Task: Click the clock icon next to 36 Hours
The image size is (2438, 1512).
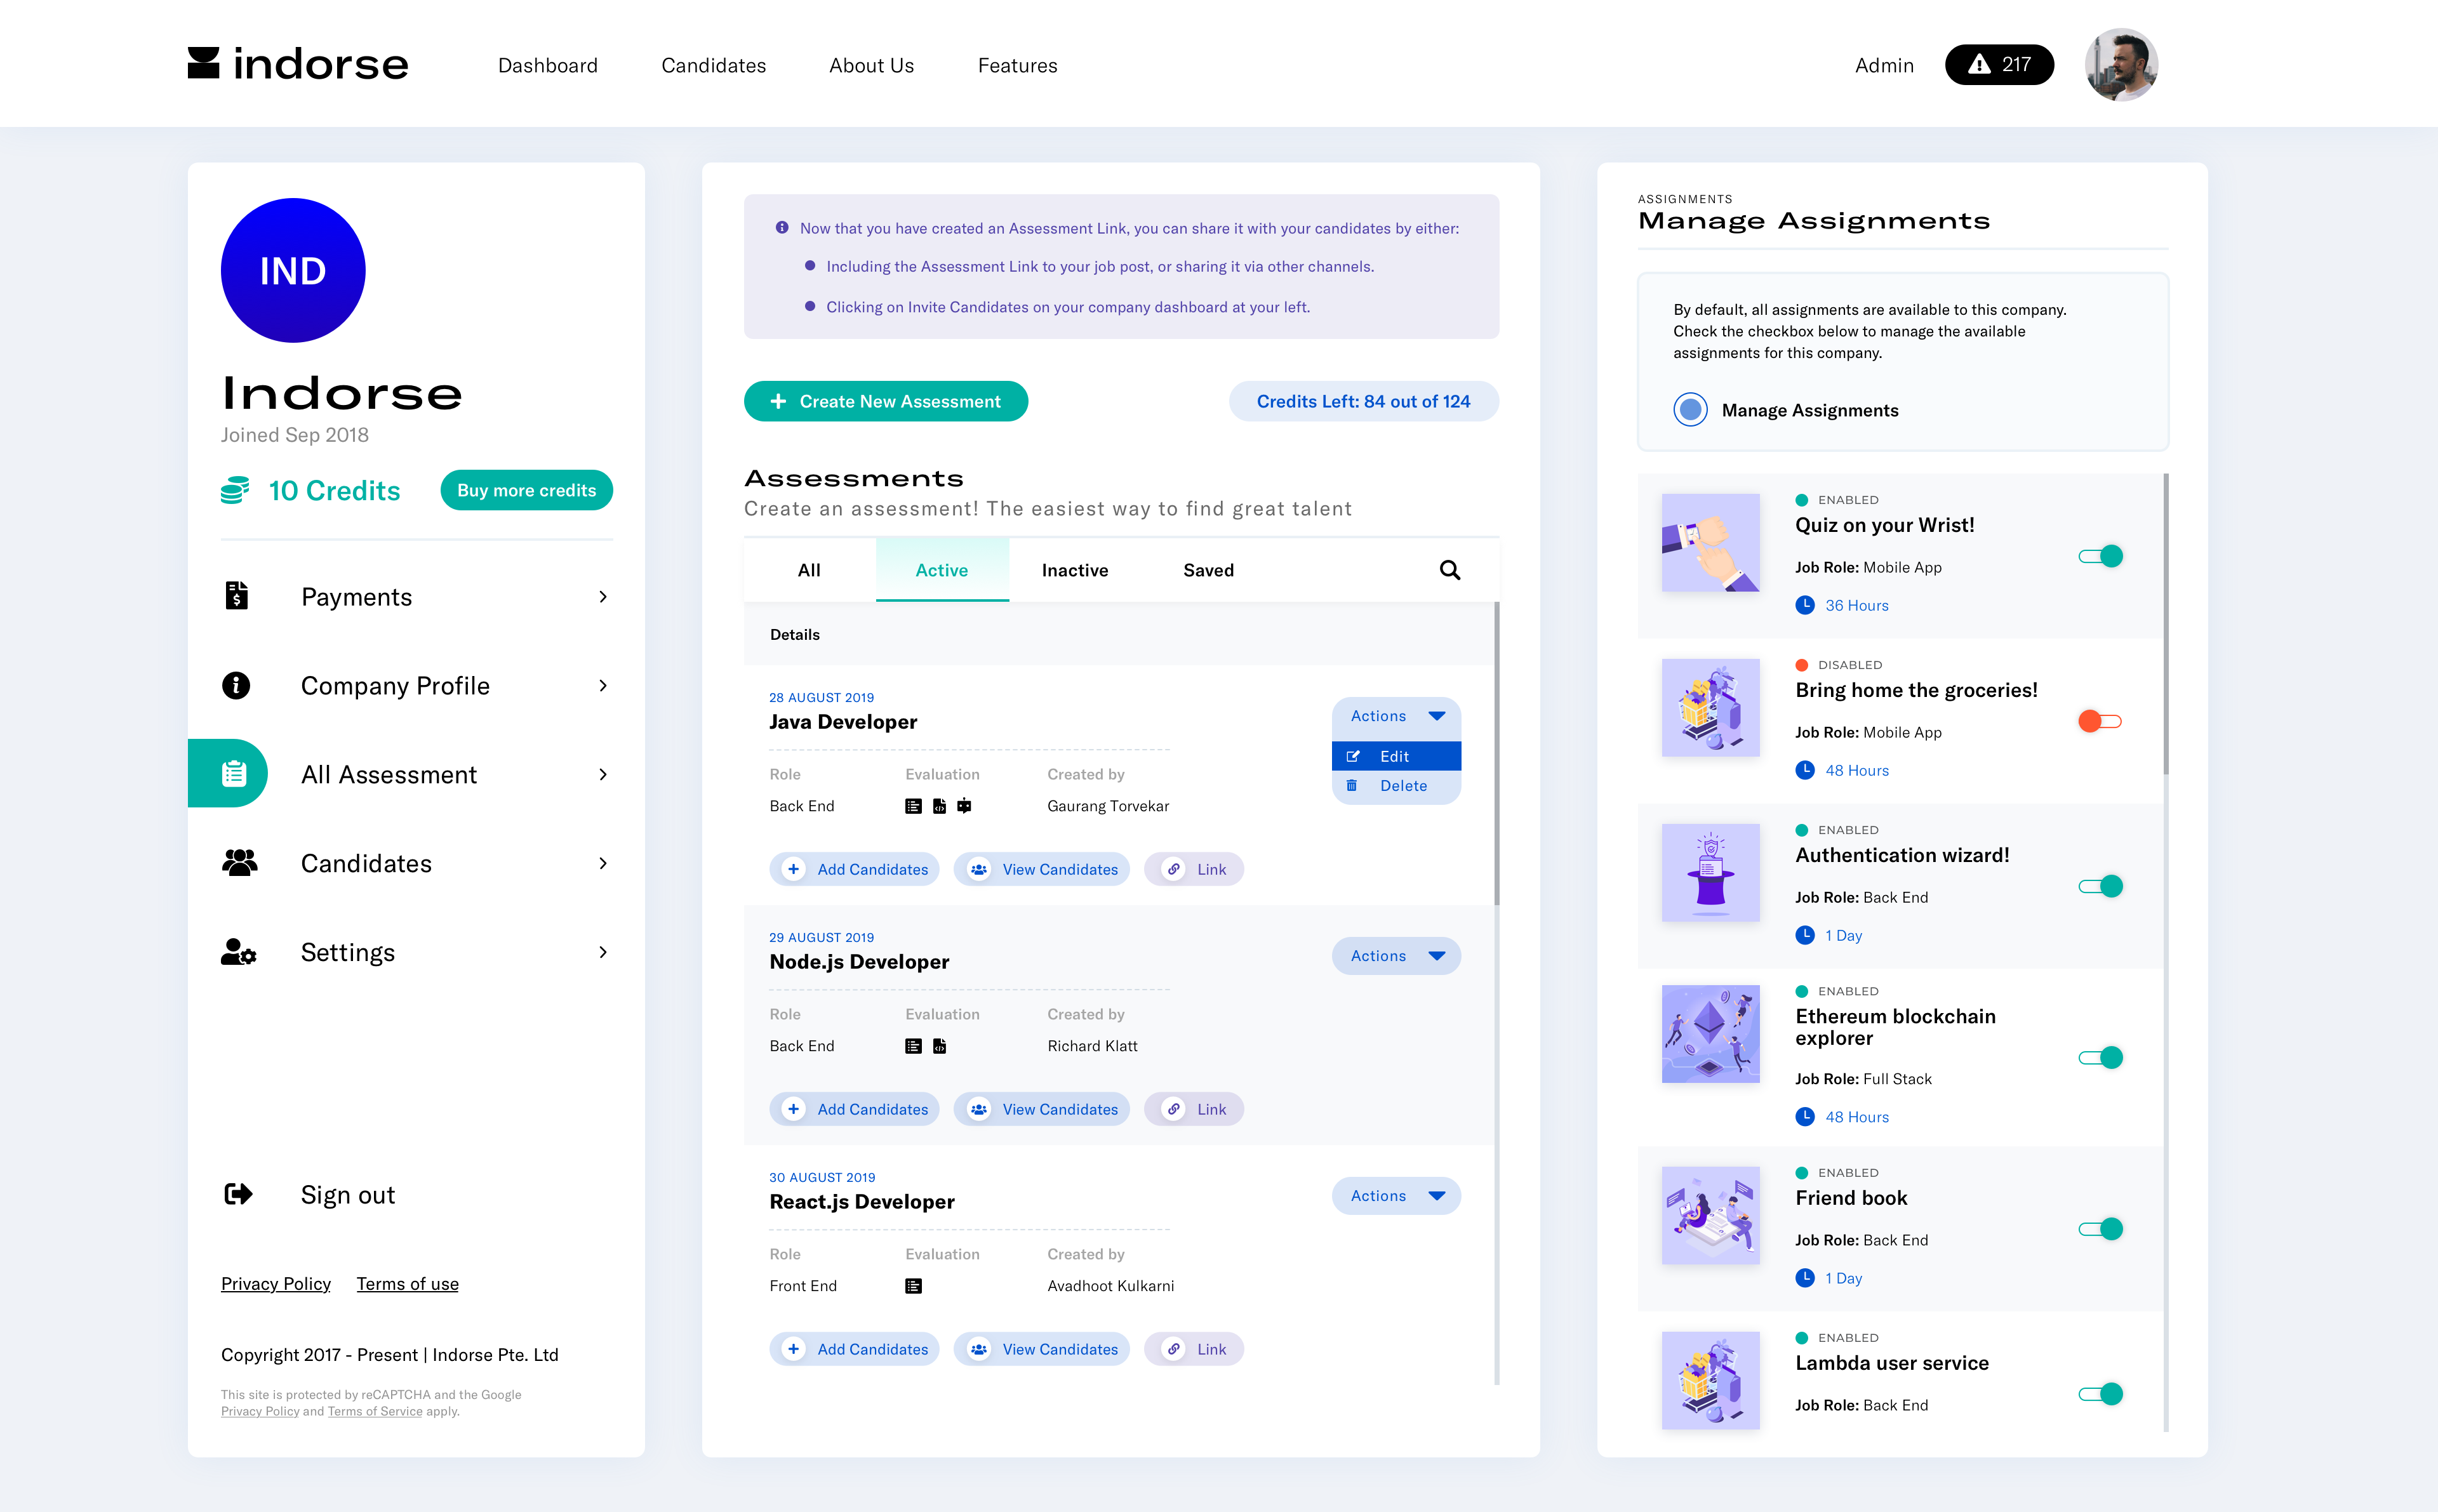Action: [1804, 605]
